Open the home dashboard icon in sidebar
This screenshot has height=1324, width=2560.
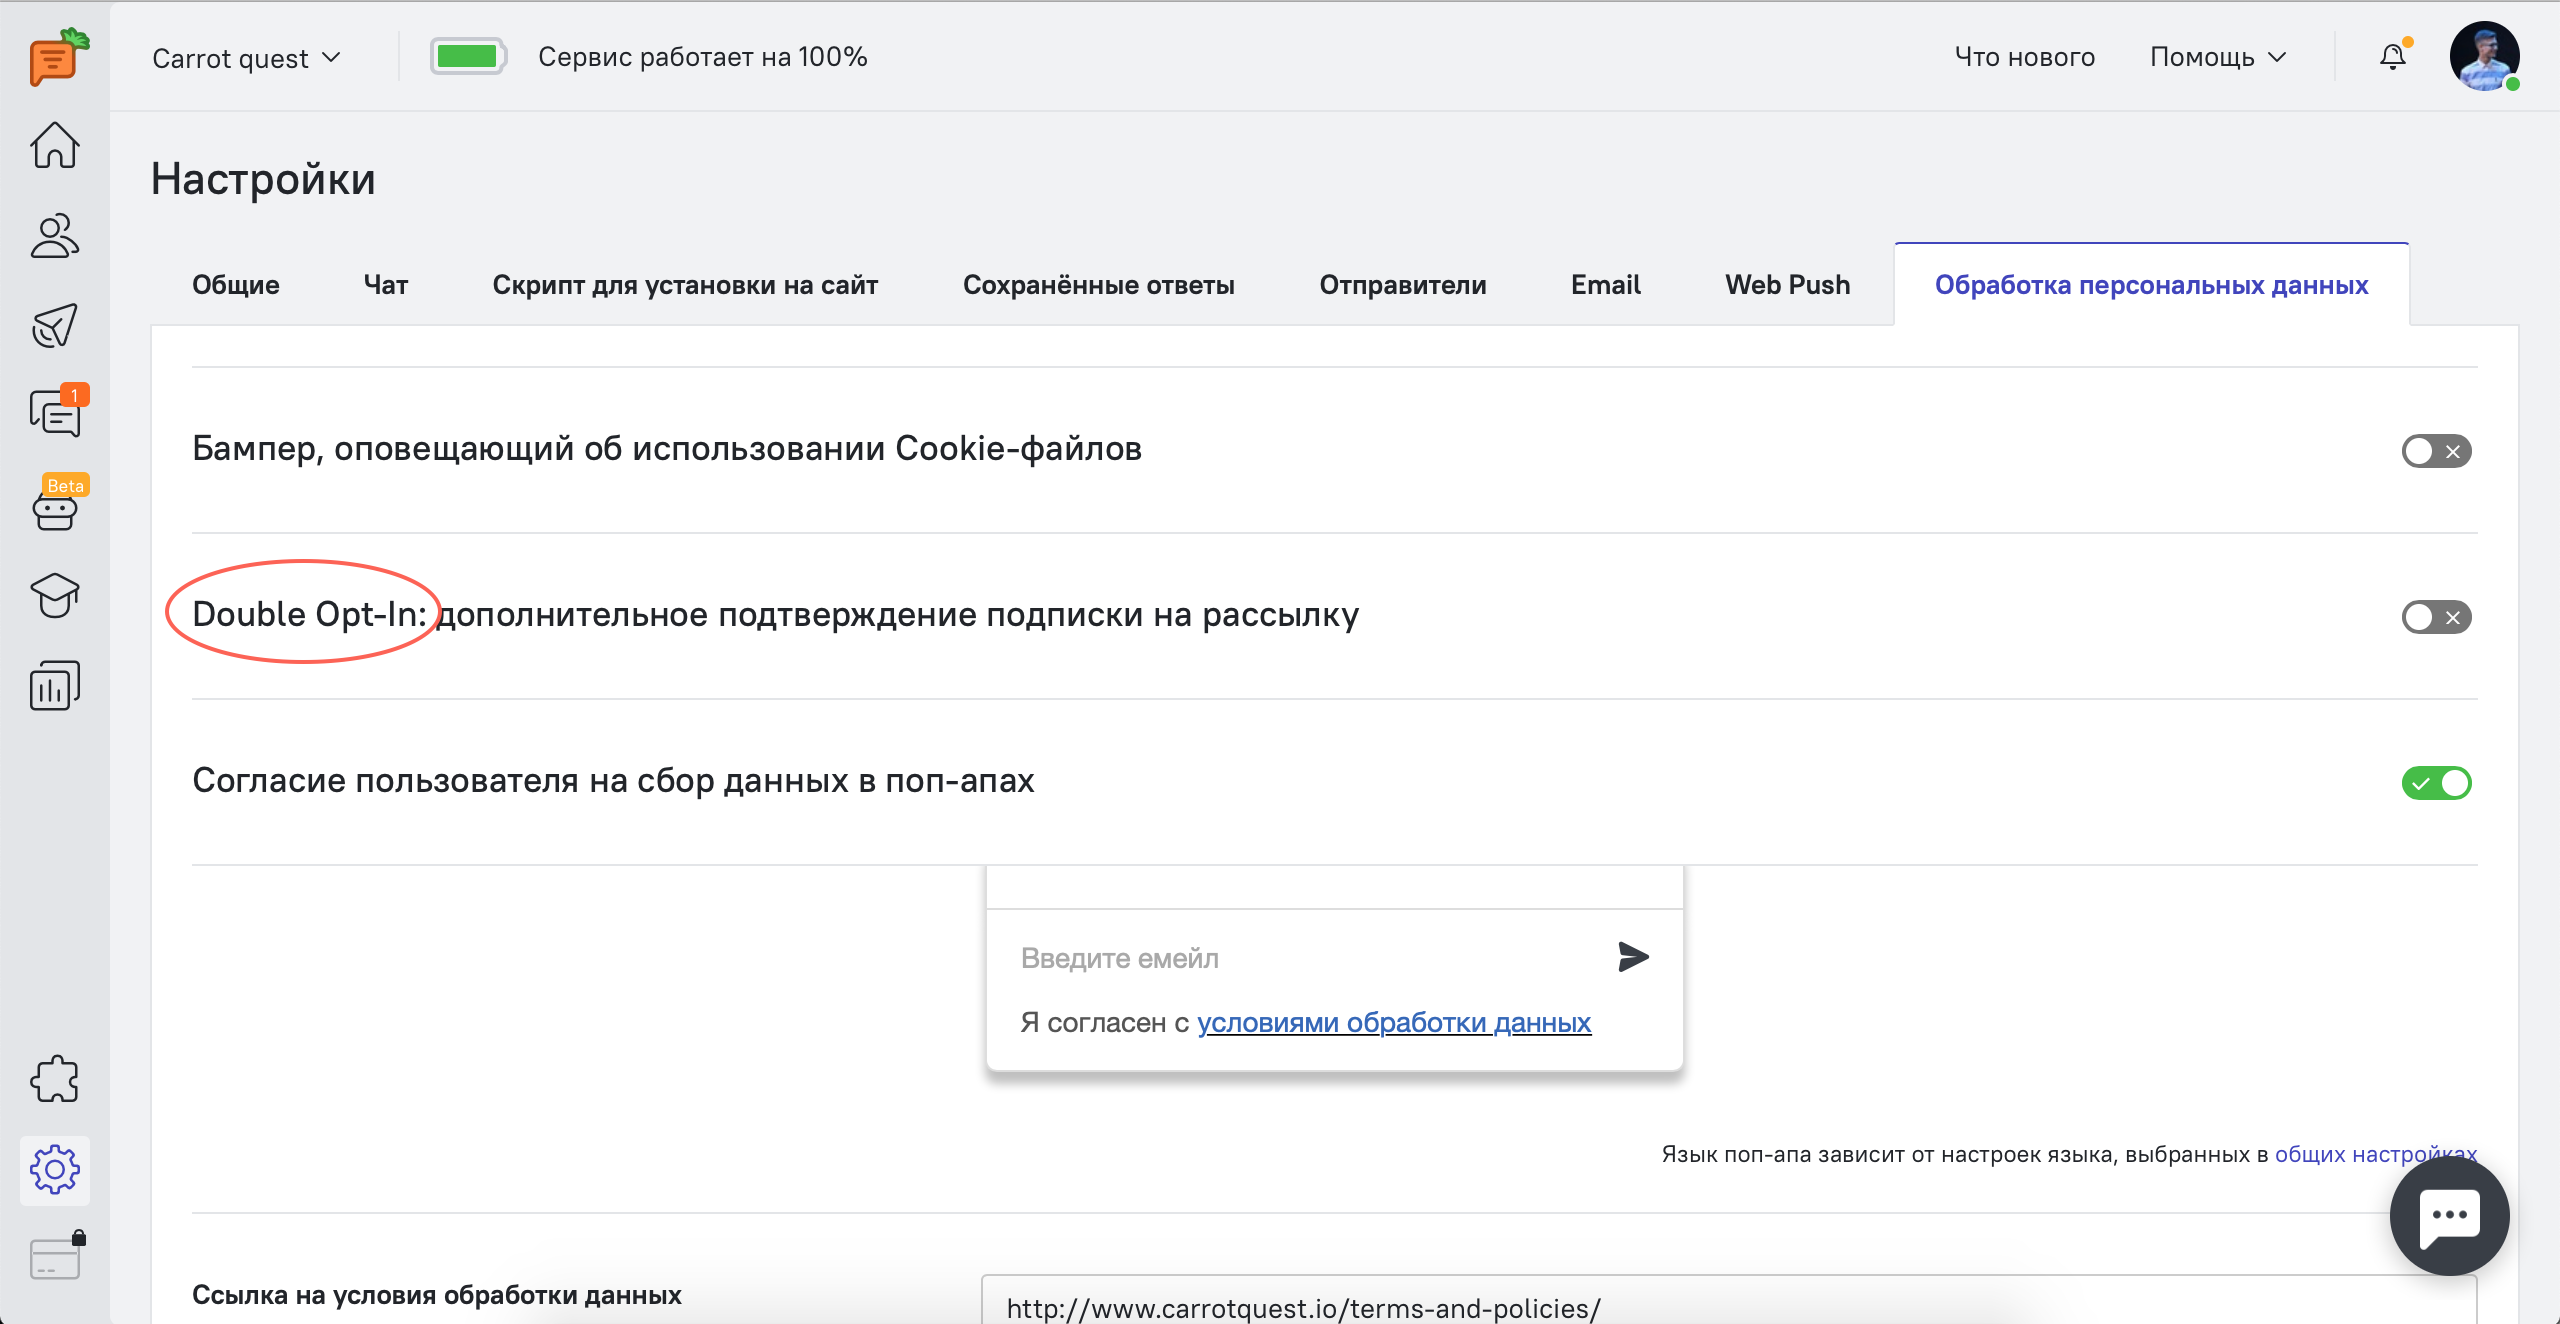pos(55,146)
